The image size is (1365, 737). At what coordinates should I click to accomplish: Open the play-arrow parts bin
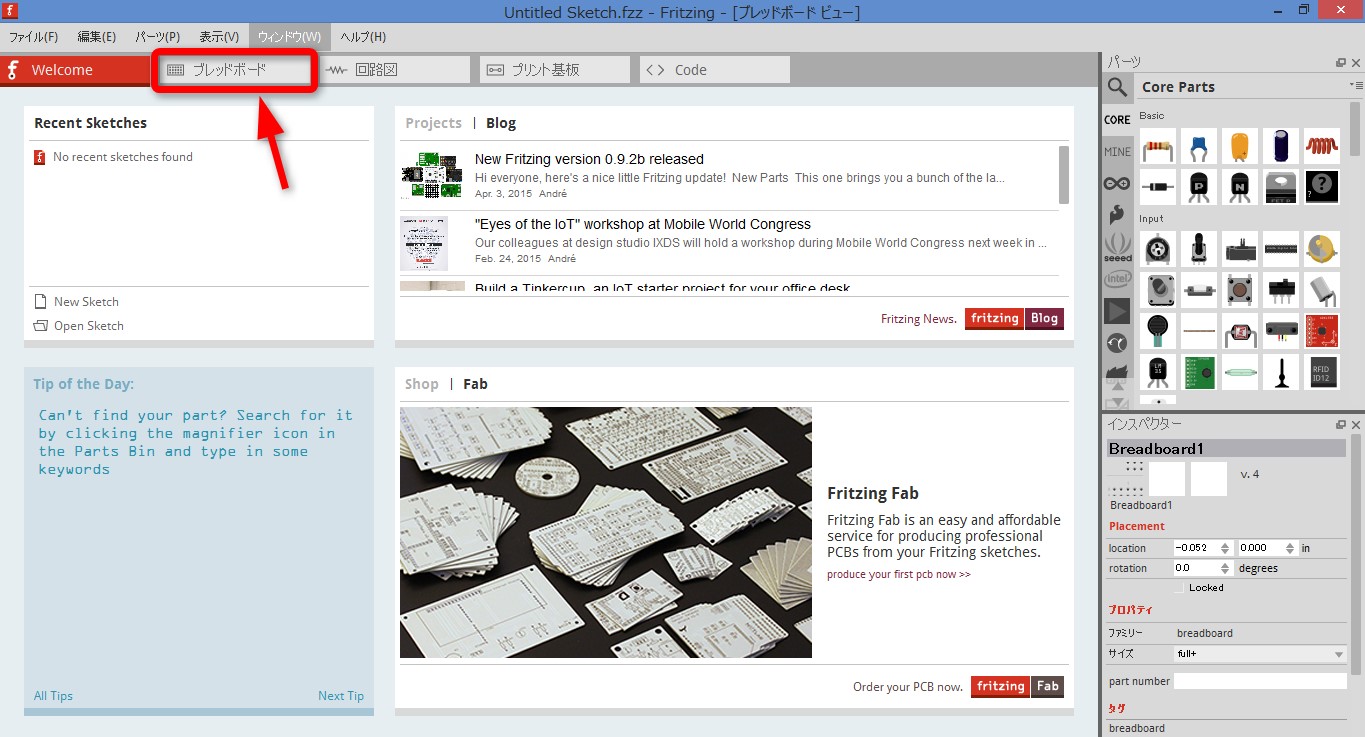pos(1117,311)
